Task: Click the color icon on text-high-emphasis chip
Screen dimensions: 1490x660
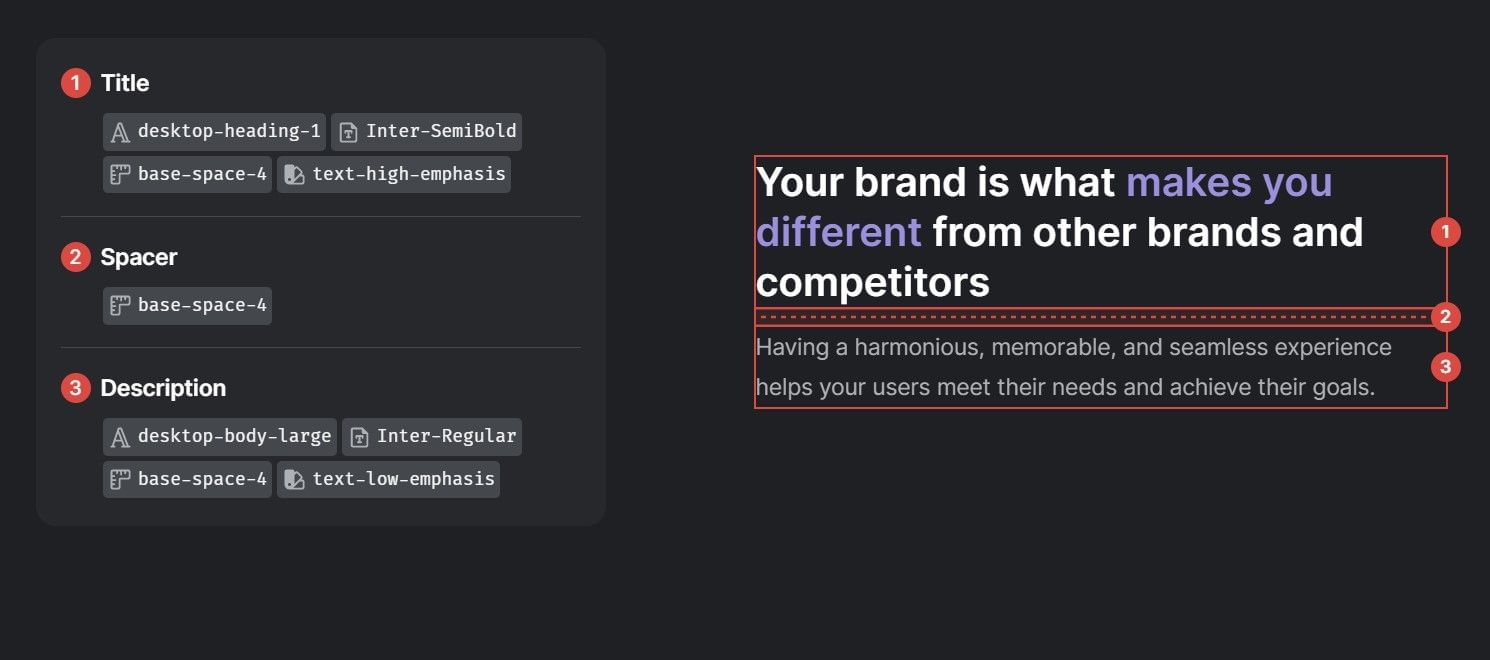Action: coord(292,173)
